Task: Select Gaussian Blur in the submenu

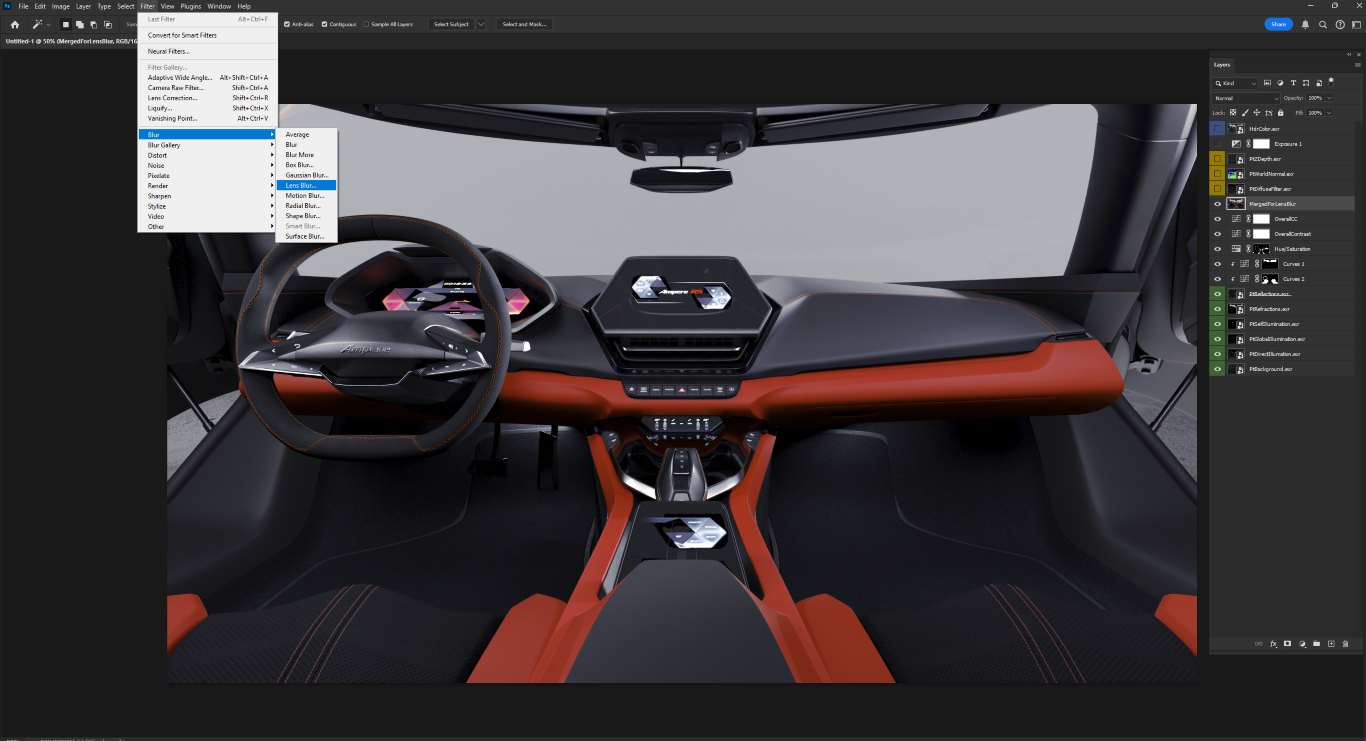Action: 304,175
